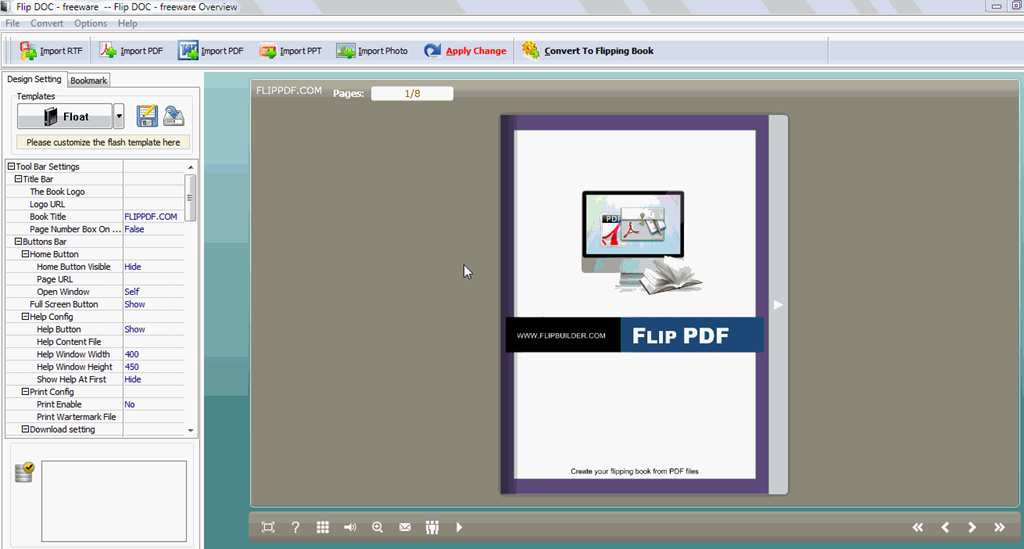Open the Convert menu
Viewport: 1024px width, 549px height.
[46, 24]
